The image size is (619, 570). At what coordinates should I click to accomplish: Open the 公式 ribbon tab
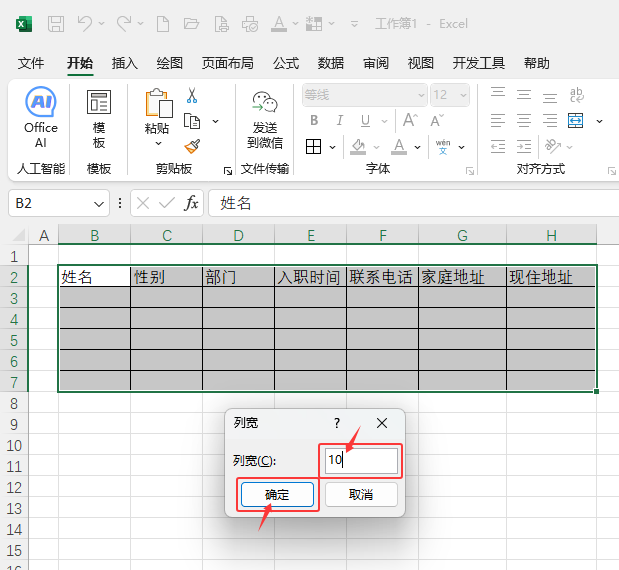pos(286,63)
